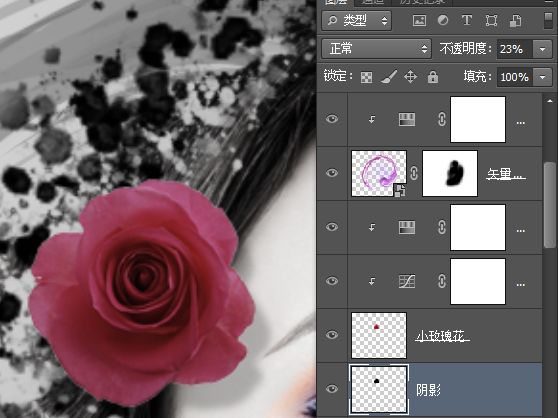Viewport: 558px width, 418px height.
Task: Select the 阴影 layer thumbnail
Action: (x=379, y=390)
